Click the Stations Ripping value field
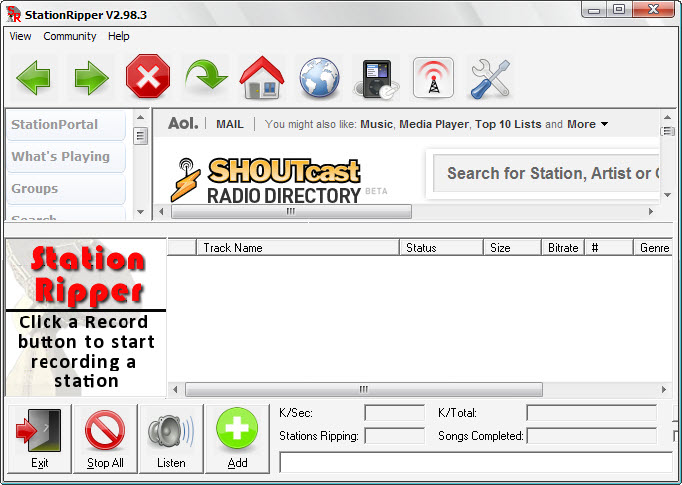This screenshot has width=682, height=485. click(394, 436)
